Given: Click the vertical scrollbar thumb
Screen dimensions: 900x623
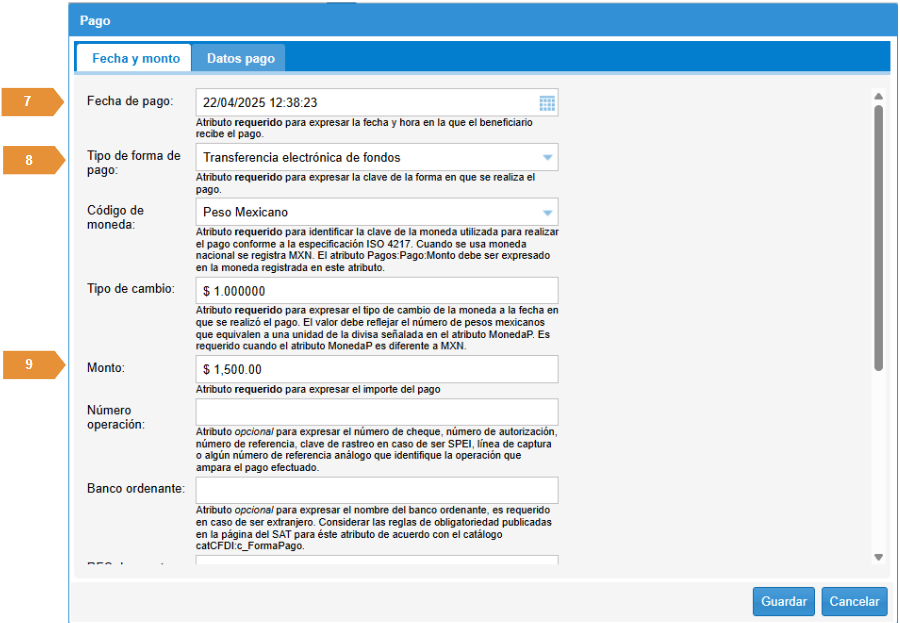Looking at the screenshot, I should point(878,238).
